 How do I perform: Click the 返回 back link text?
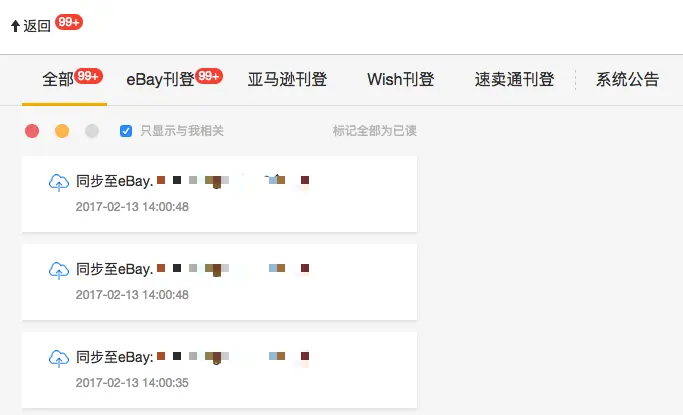(x=37, y=26)
